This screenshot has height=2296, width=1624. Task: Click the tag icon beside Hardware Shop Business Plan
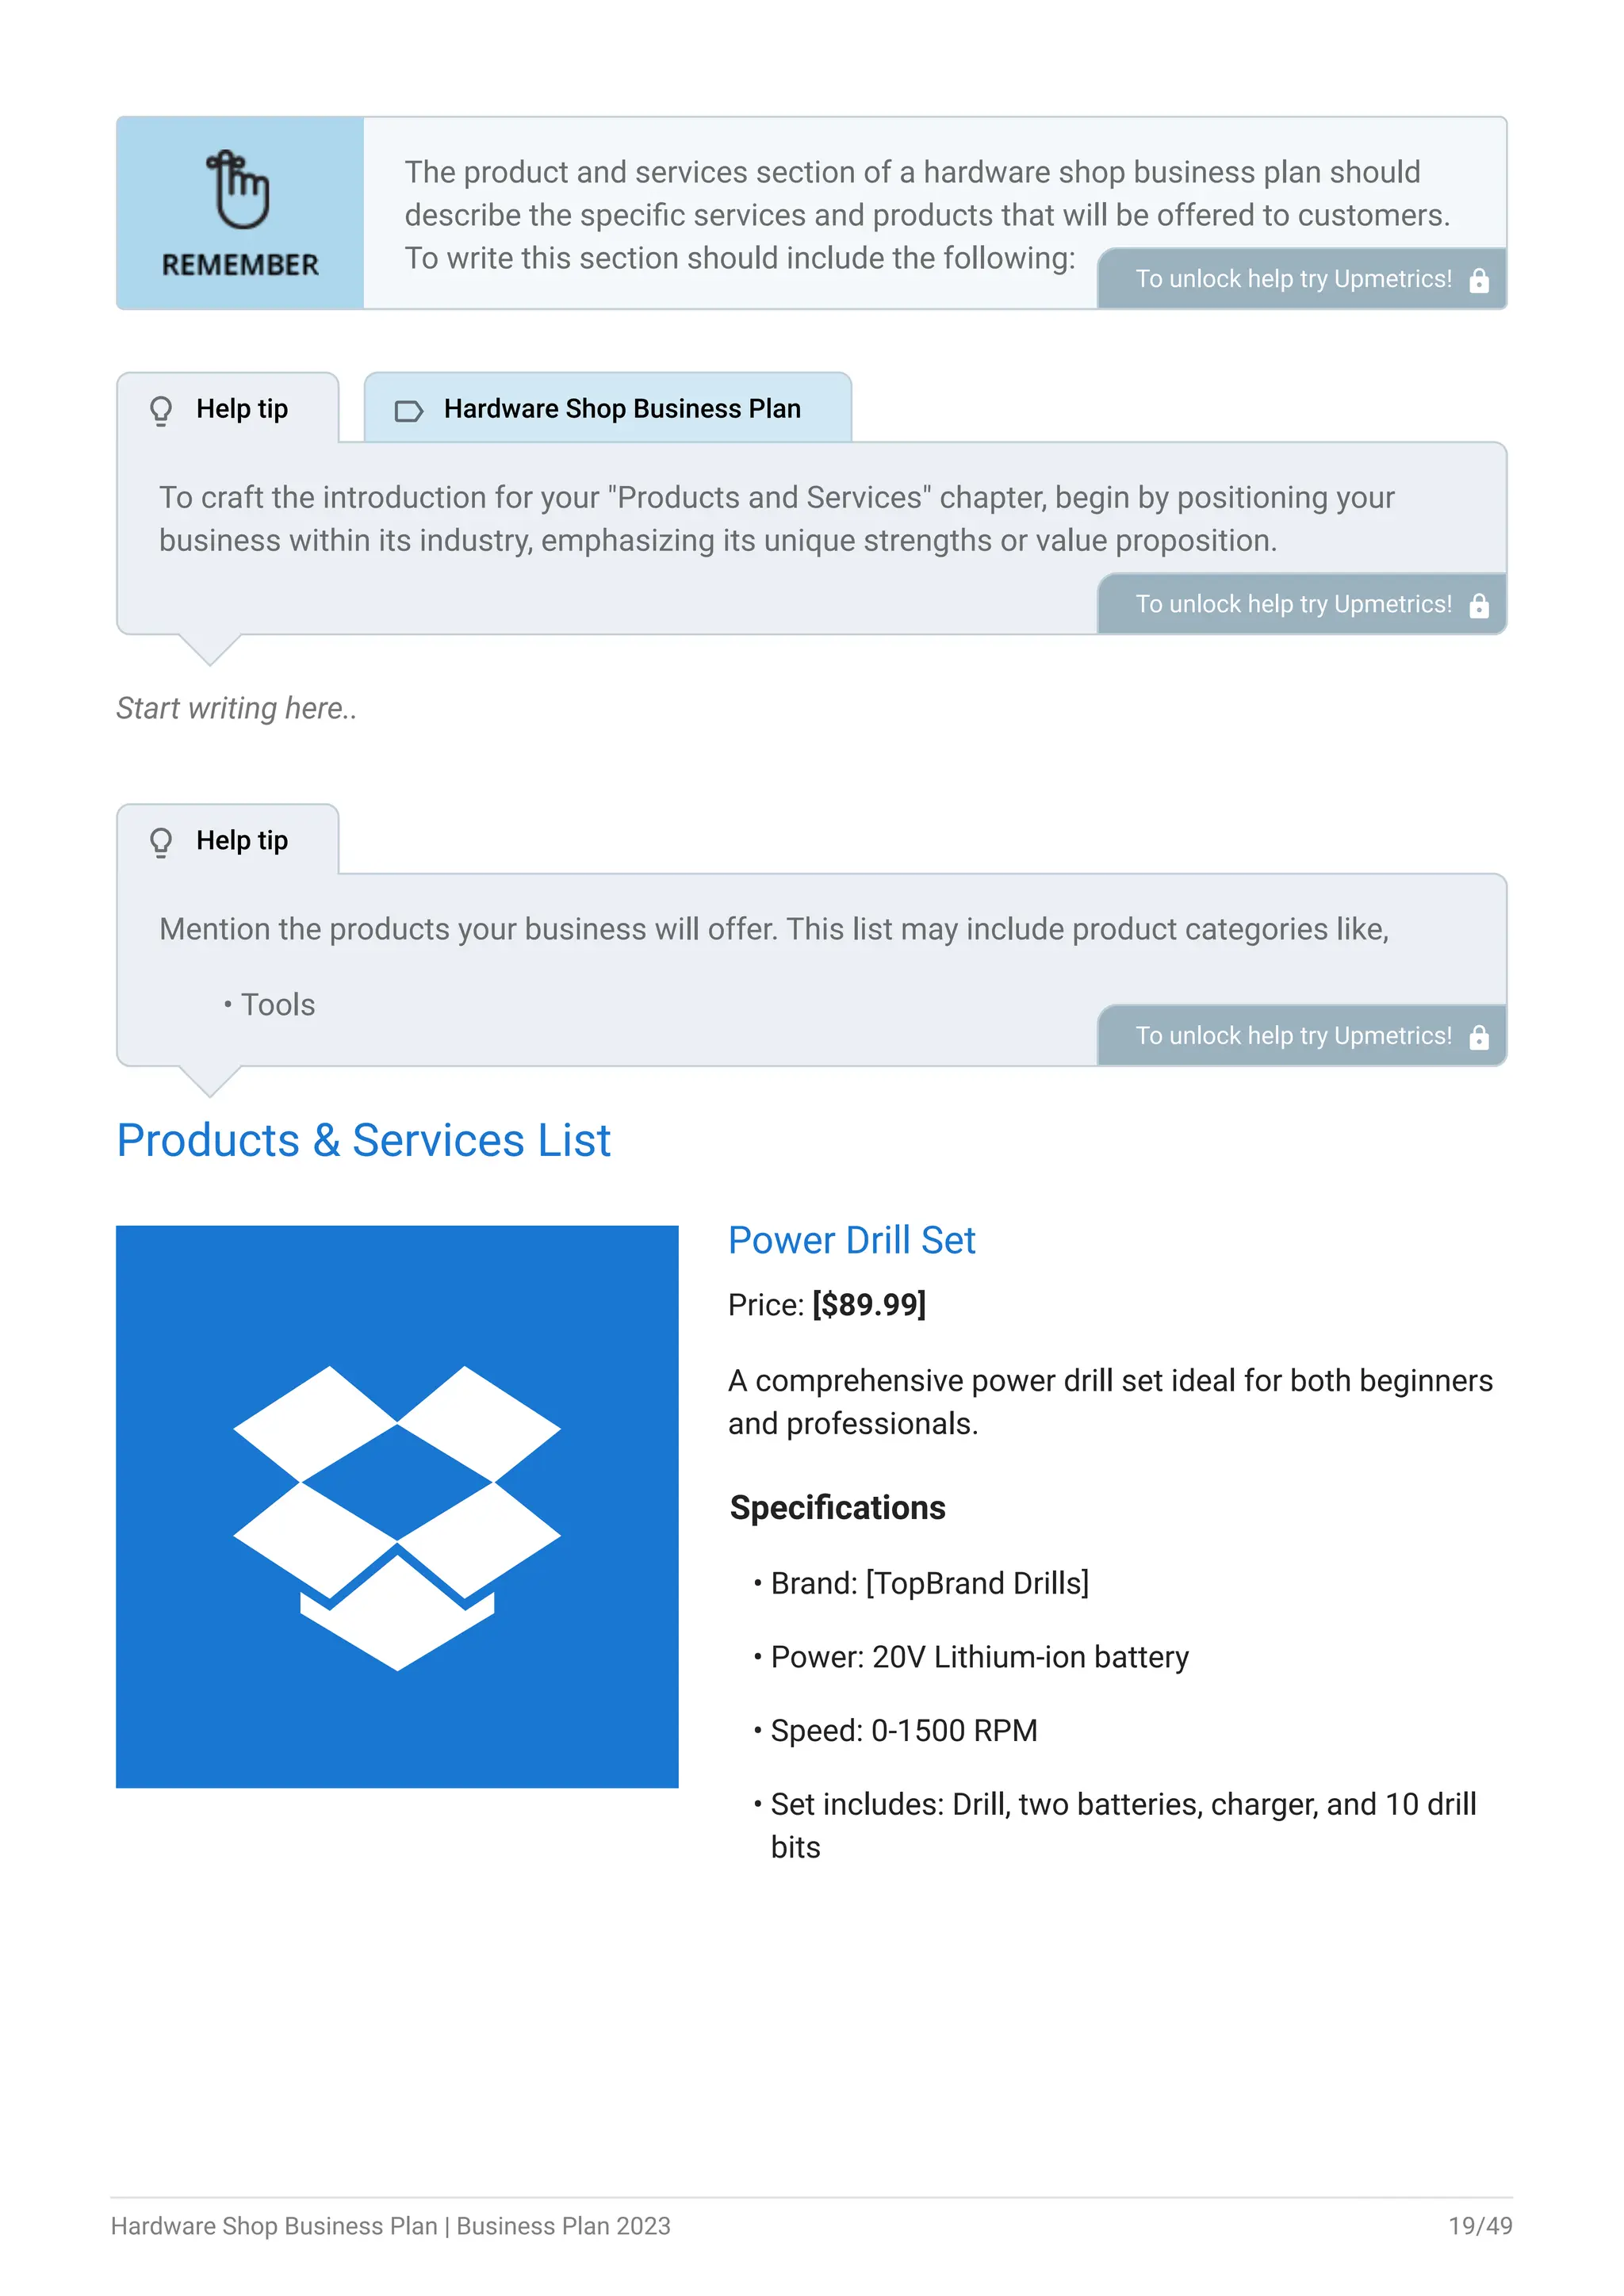pos(409,411)
